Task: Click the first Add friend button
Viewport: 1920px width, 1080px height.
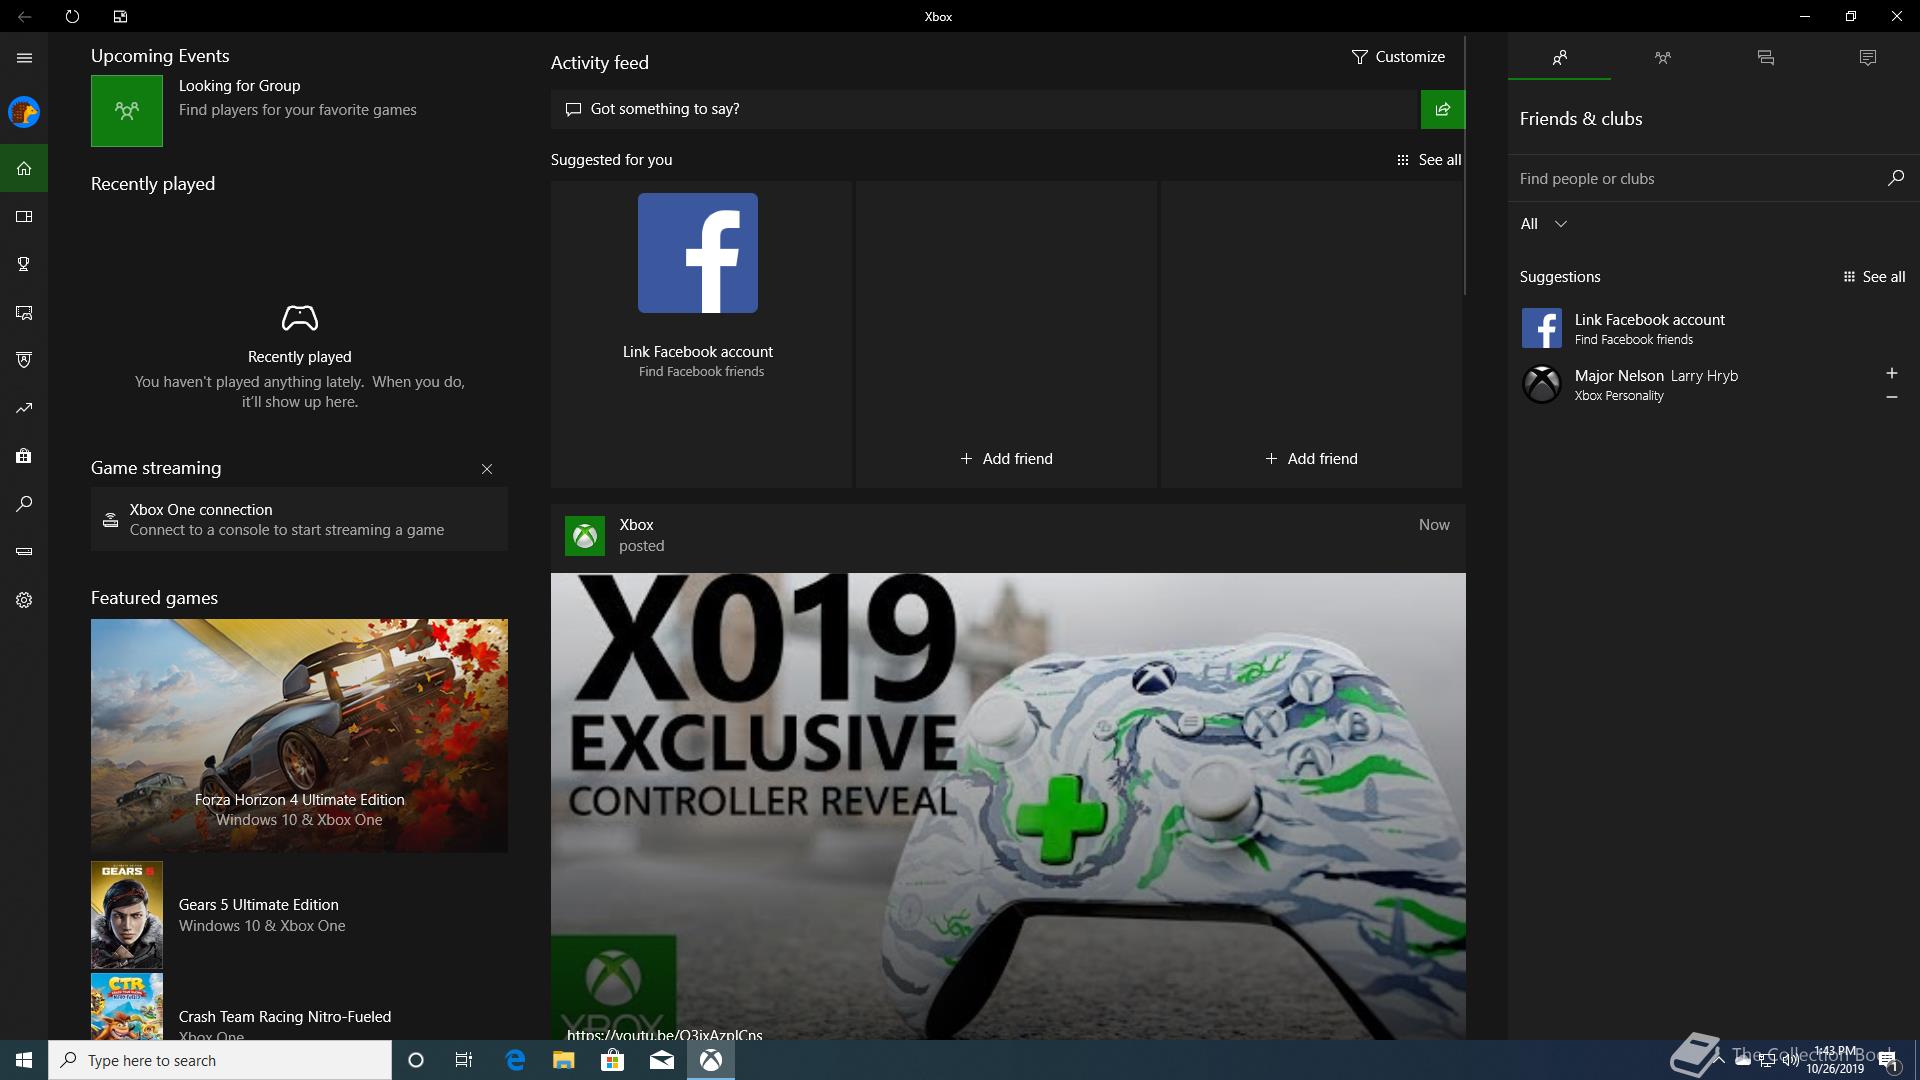Action: [1006, 459]
